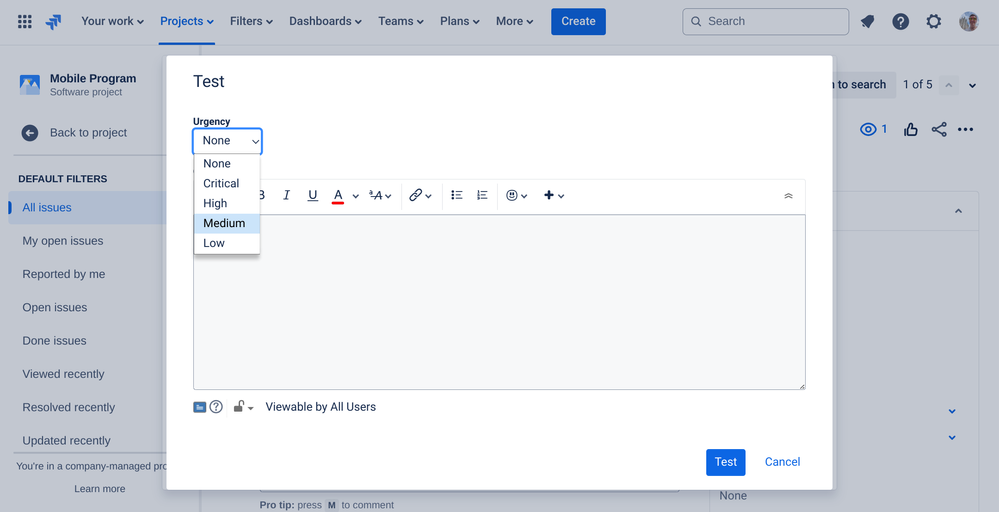Open the Plans menu
Image resolution: width=999 pixels, height=512 pixels.
[461, 21]
